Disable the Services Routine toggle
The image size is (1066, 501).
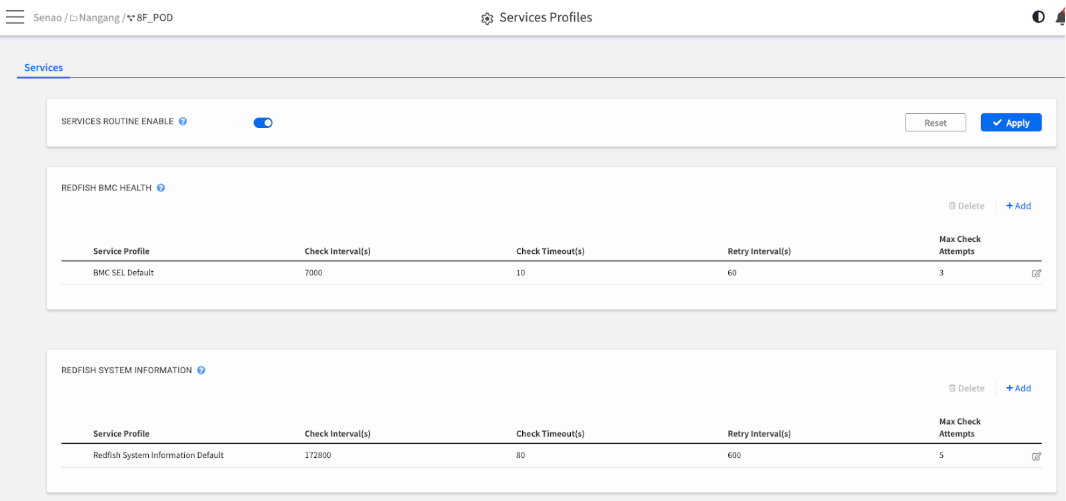pos(263,122)
